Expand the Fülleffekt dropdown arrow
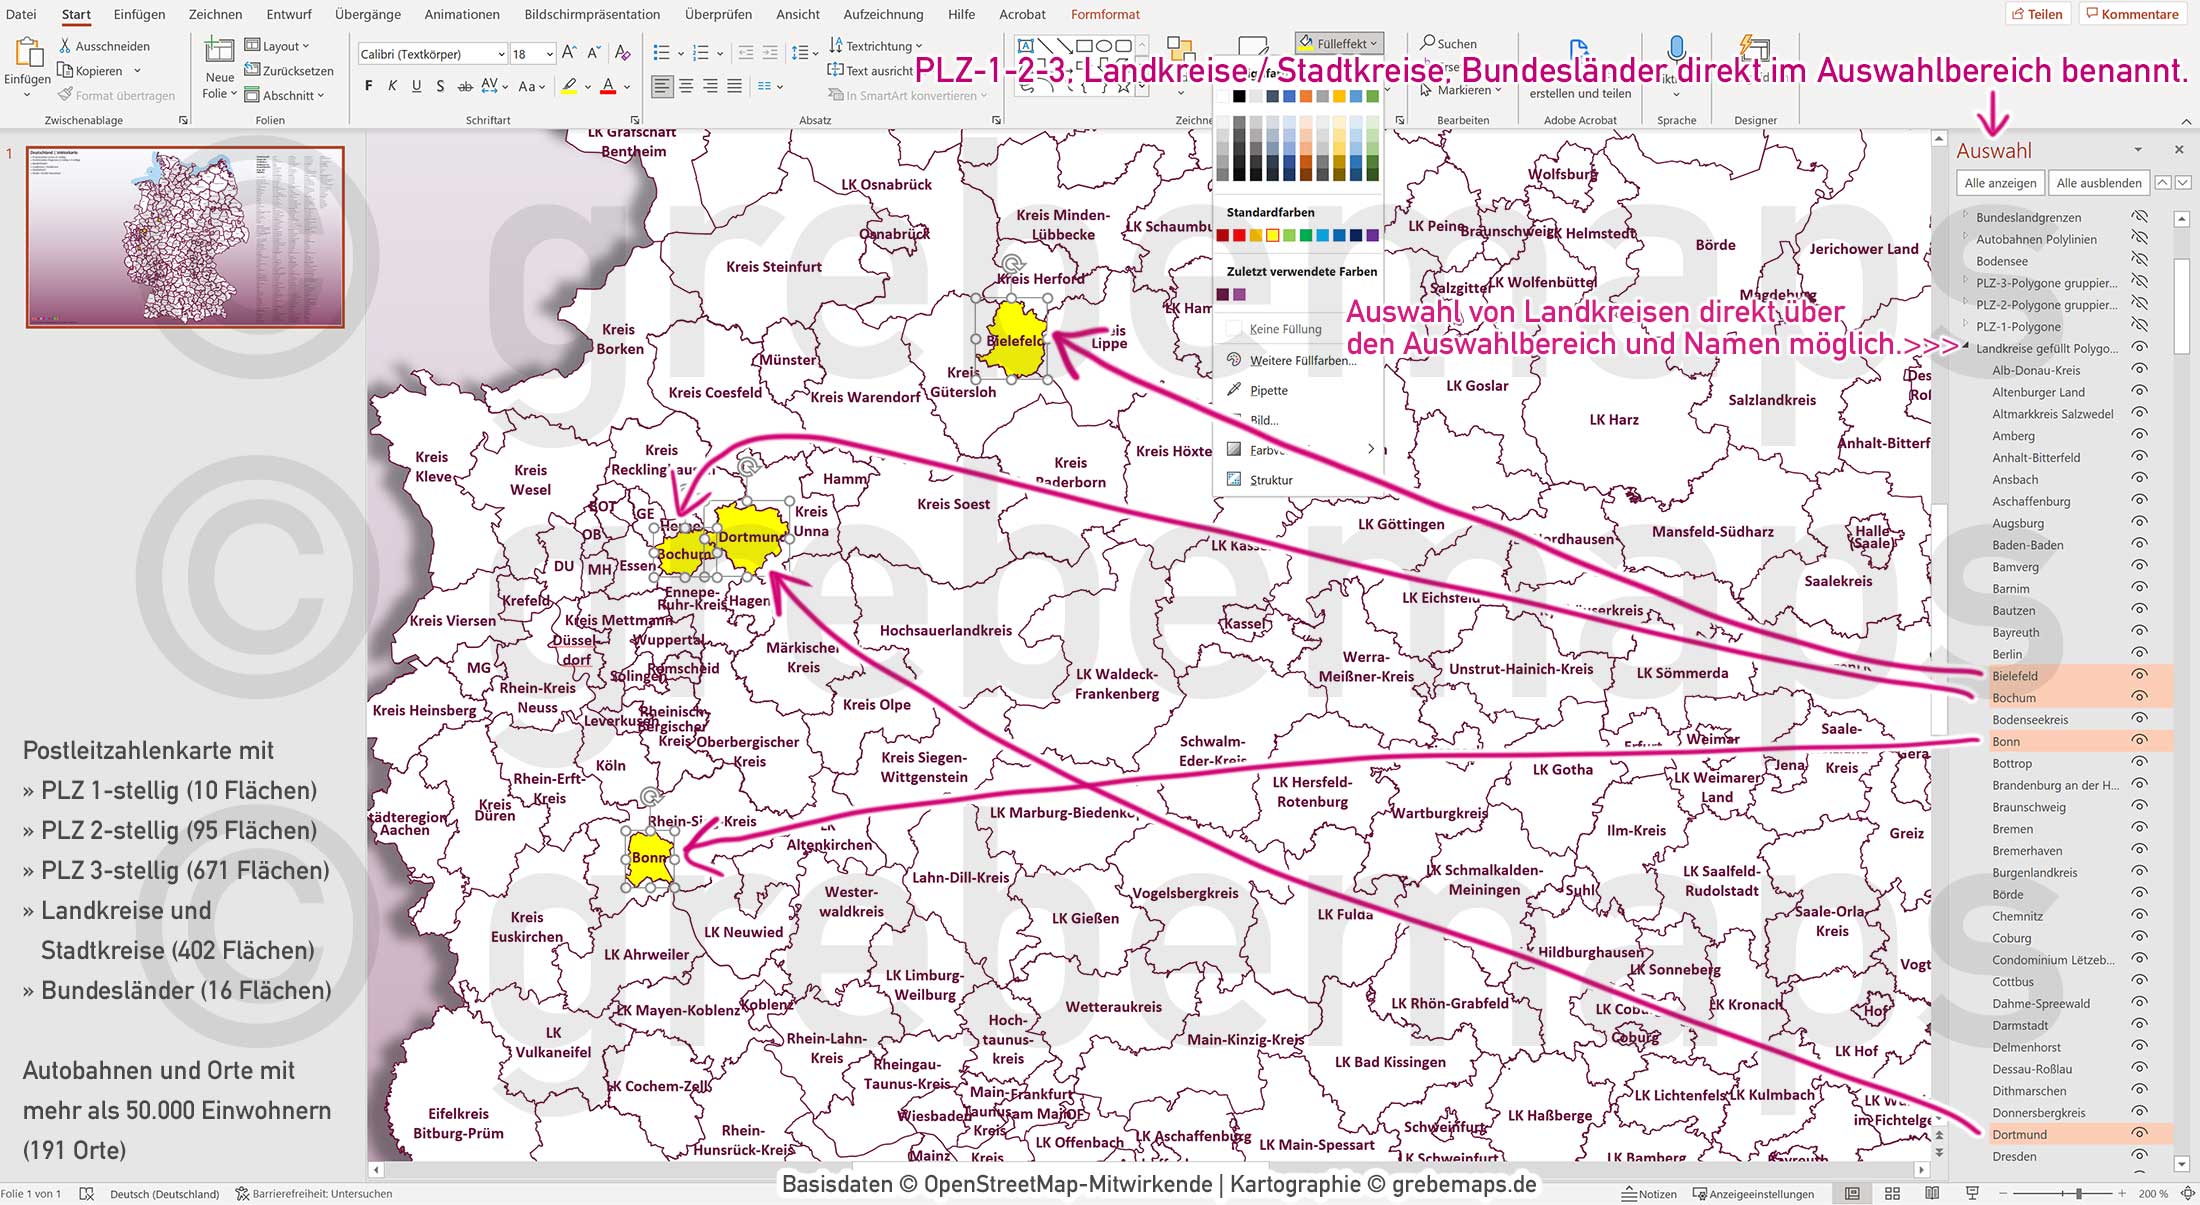The width and height of the screenshot is (2200, 1205). (x=1374, y=43)
